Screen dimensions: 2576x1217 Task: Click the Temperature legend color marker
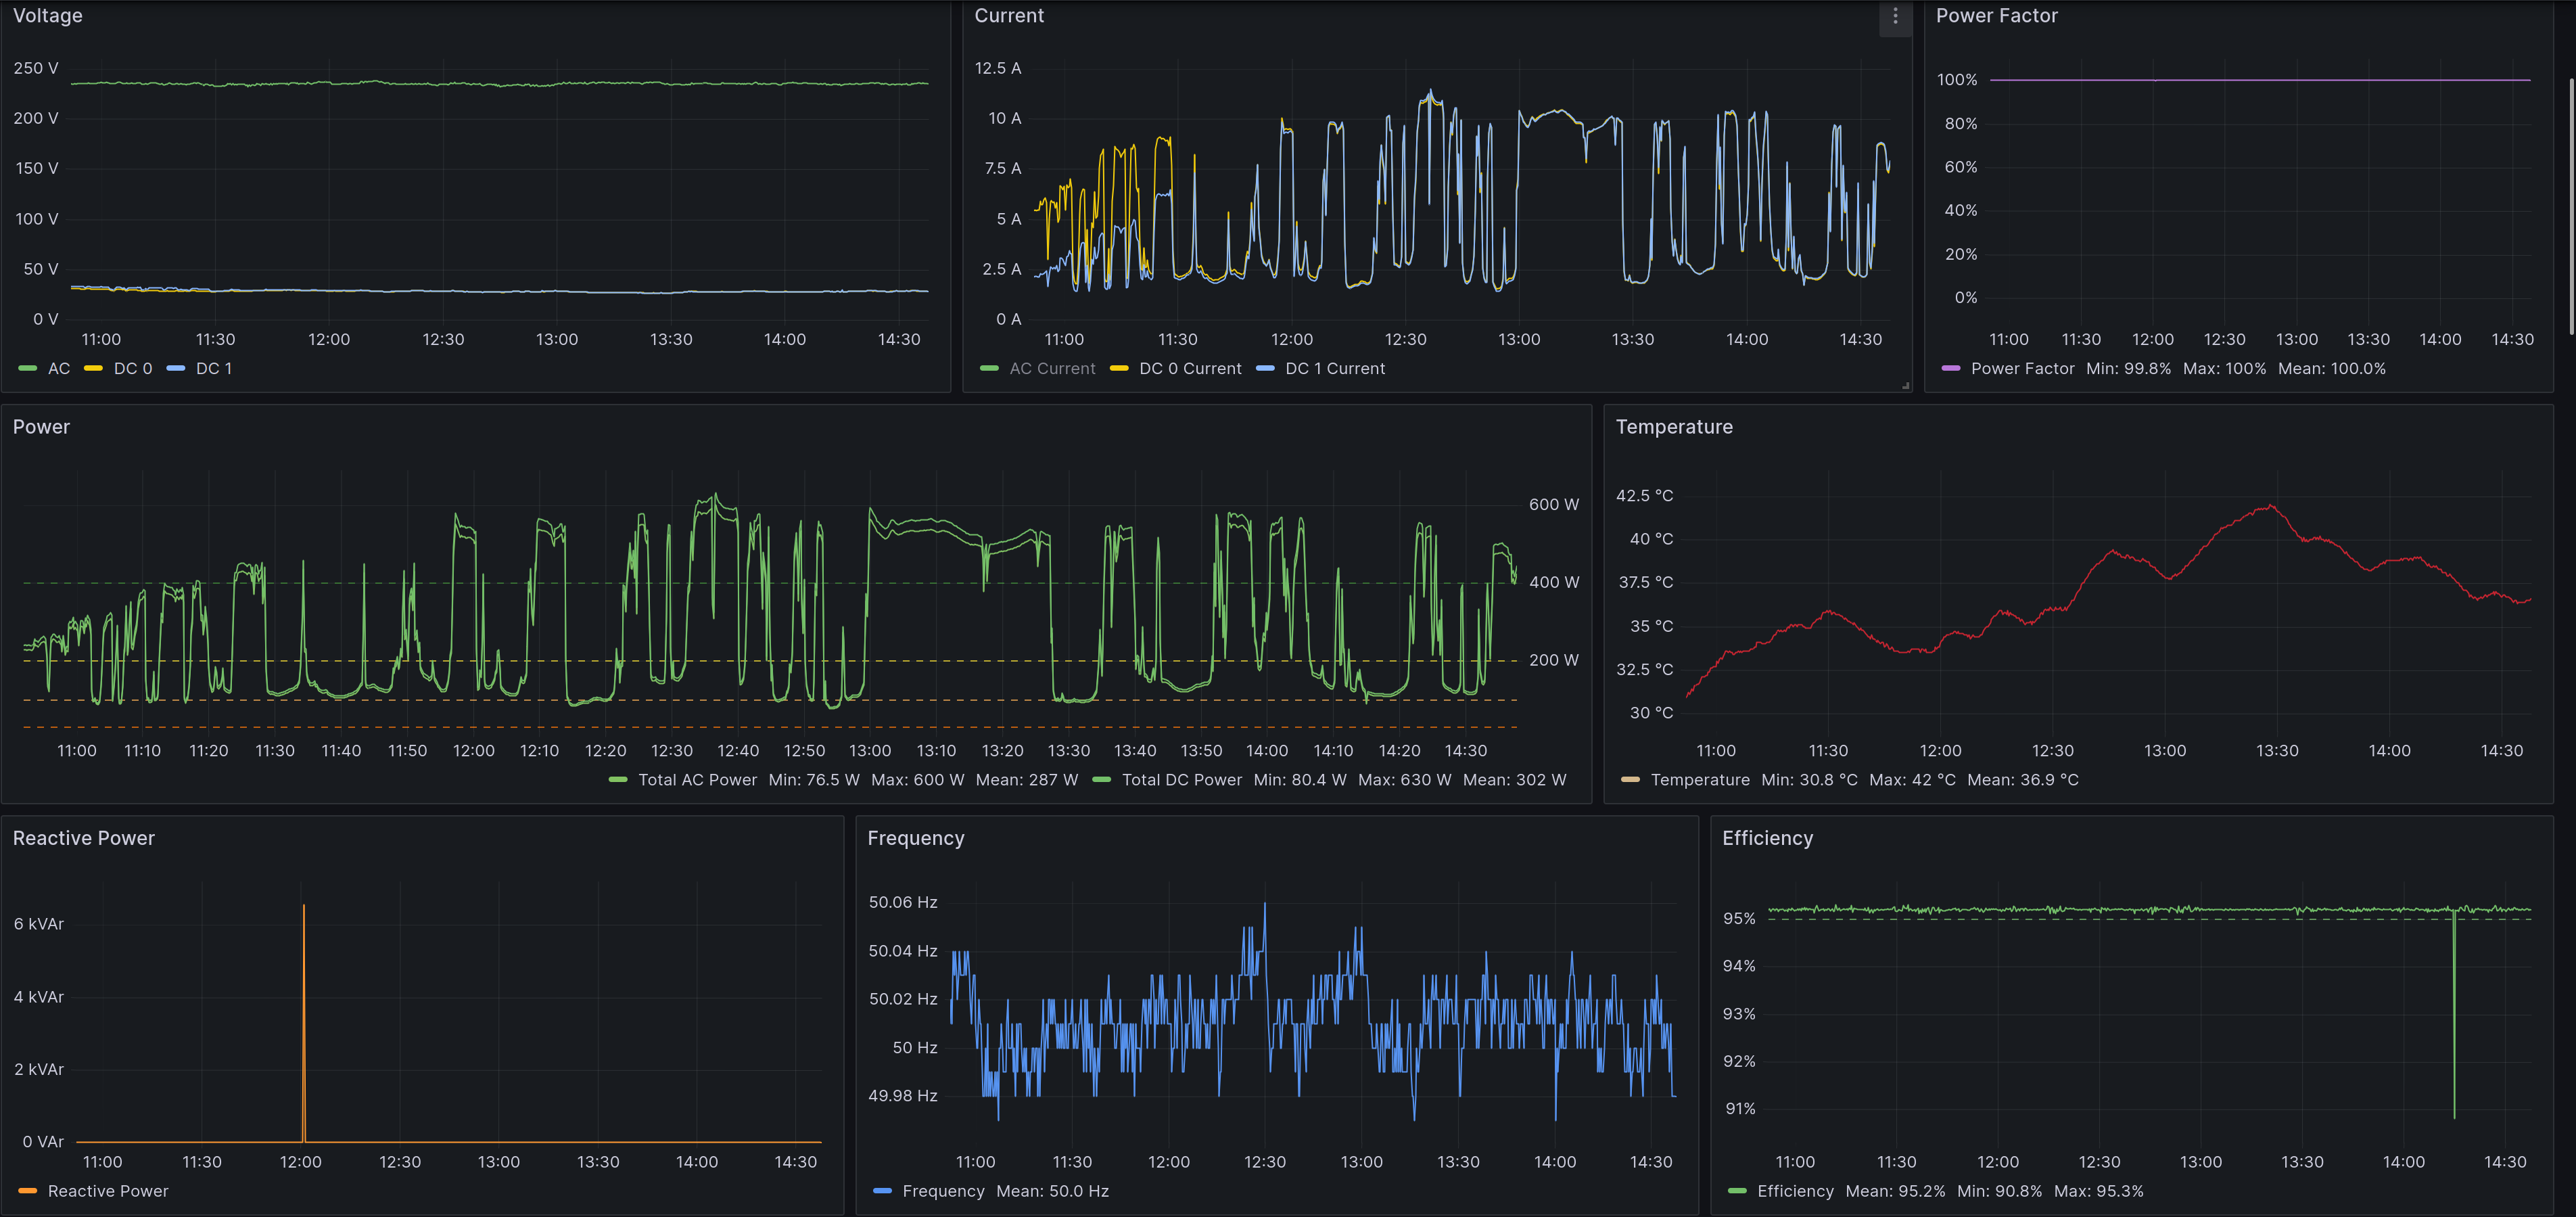[1630, 780]
